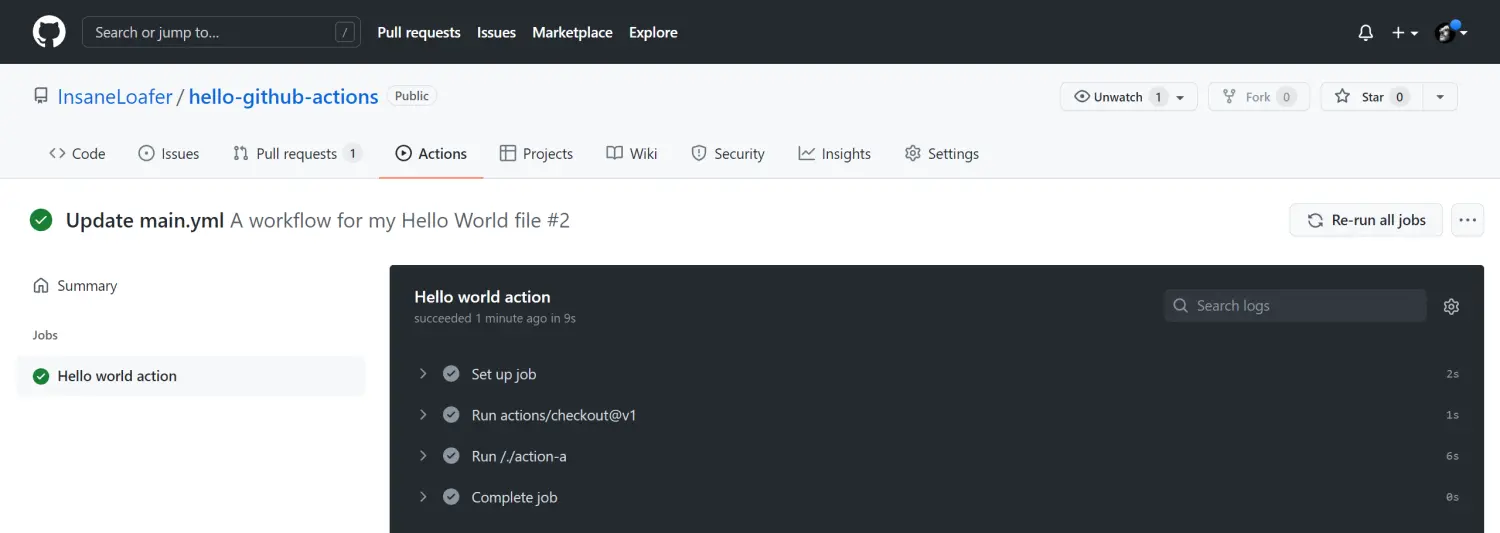
Task: Click the GitHub Octocat logo
Action: tap(49, 32)
